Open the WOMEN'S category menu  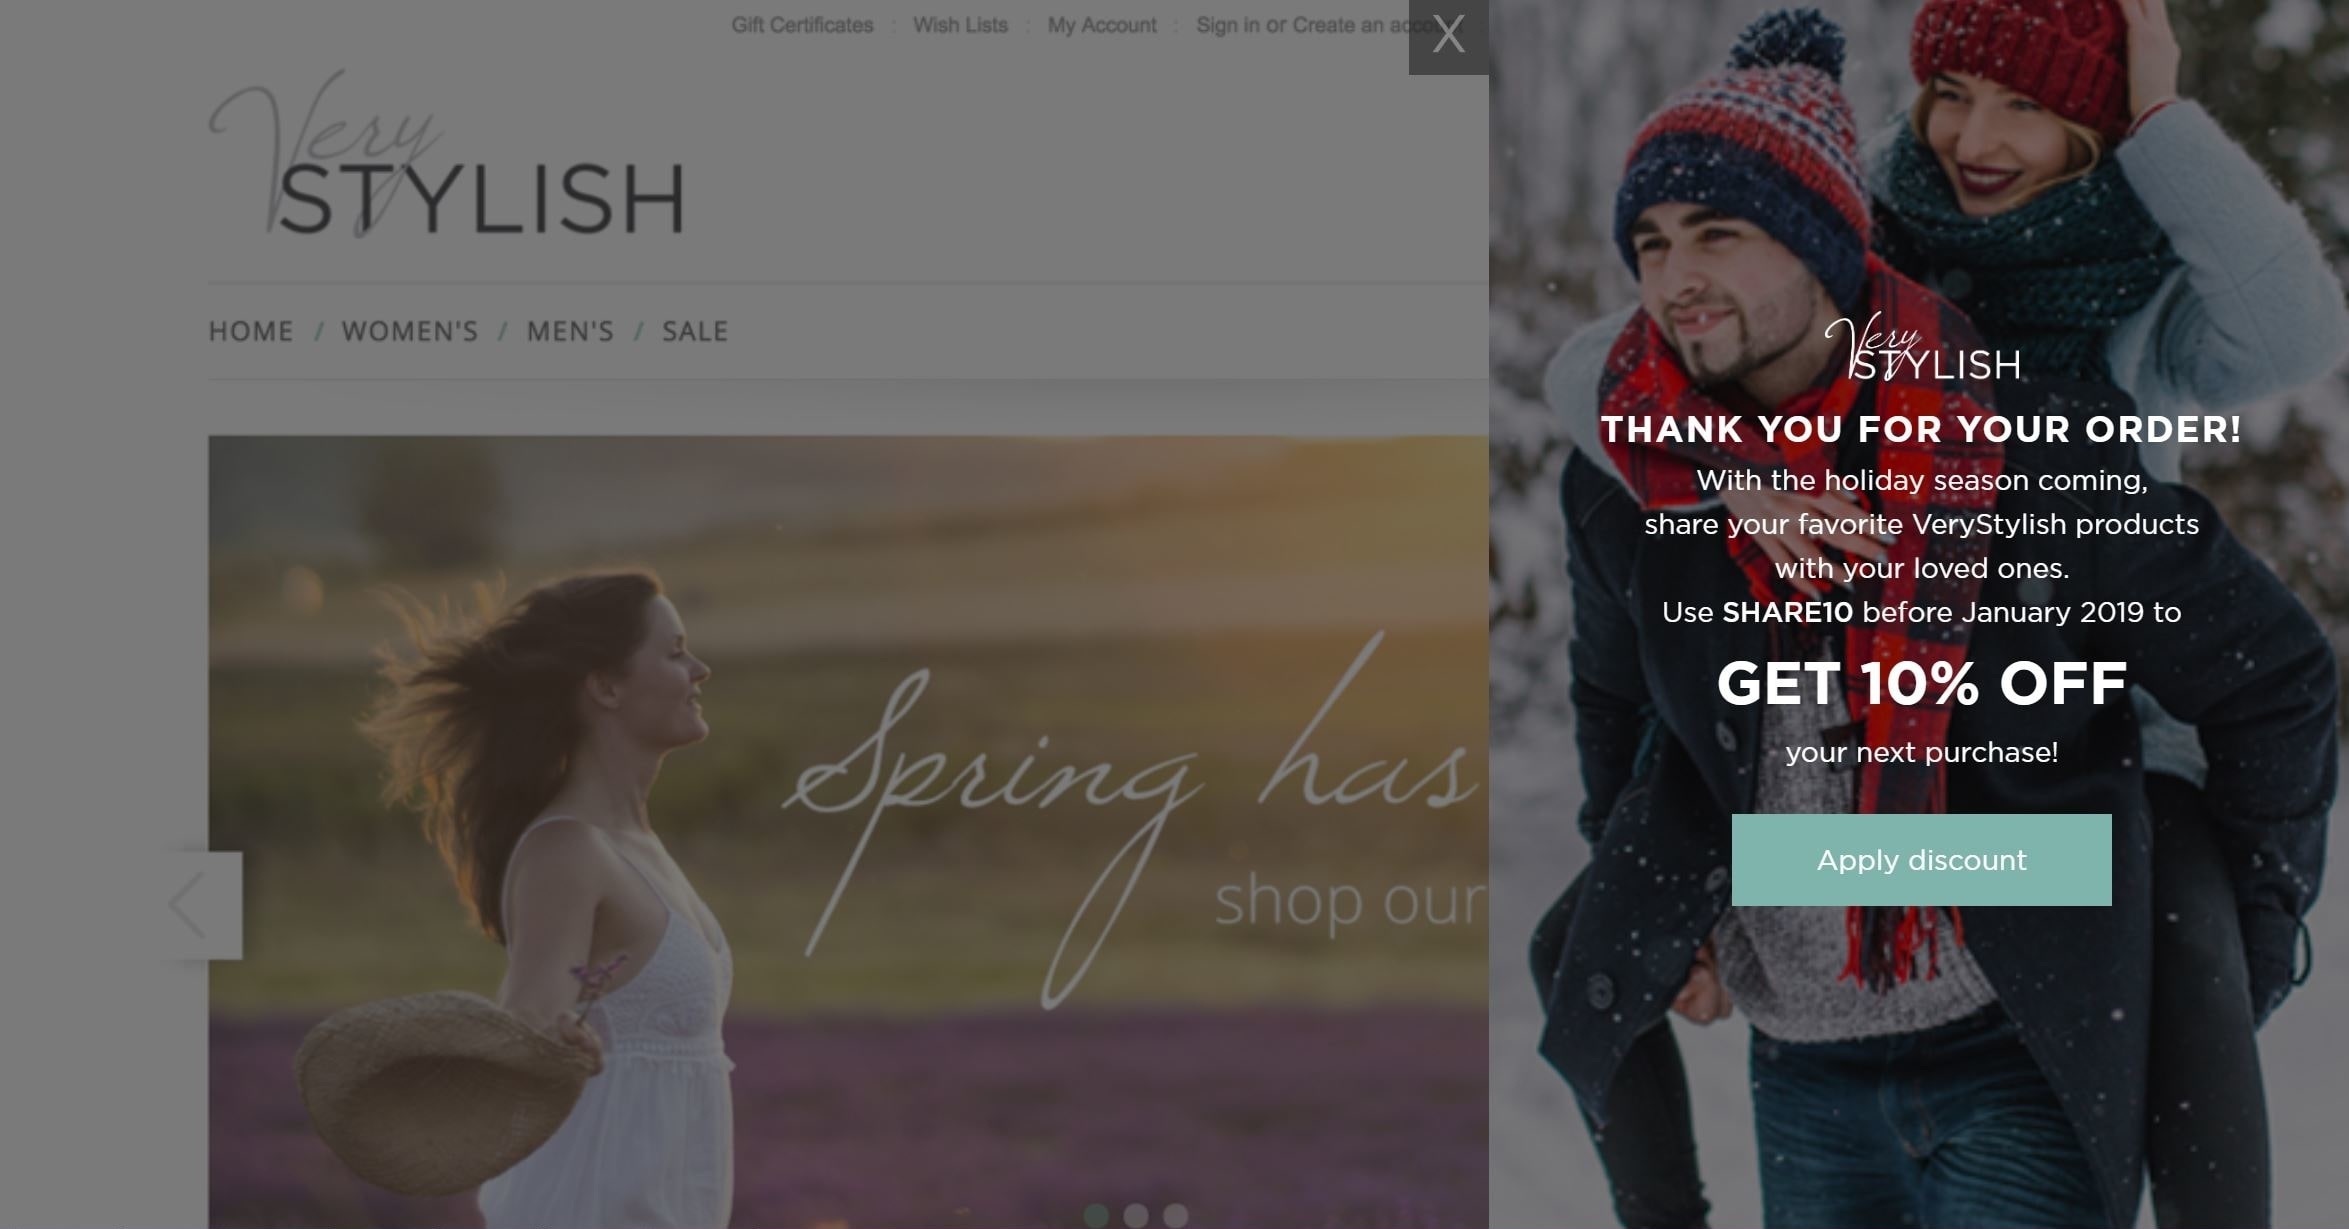(410, 331)
